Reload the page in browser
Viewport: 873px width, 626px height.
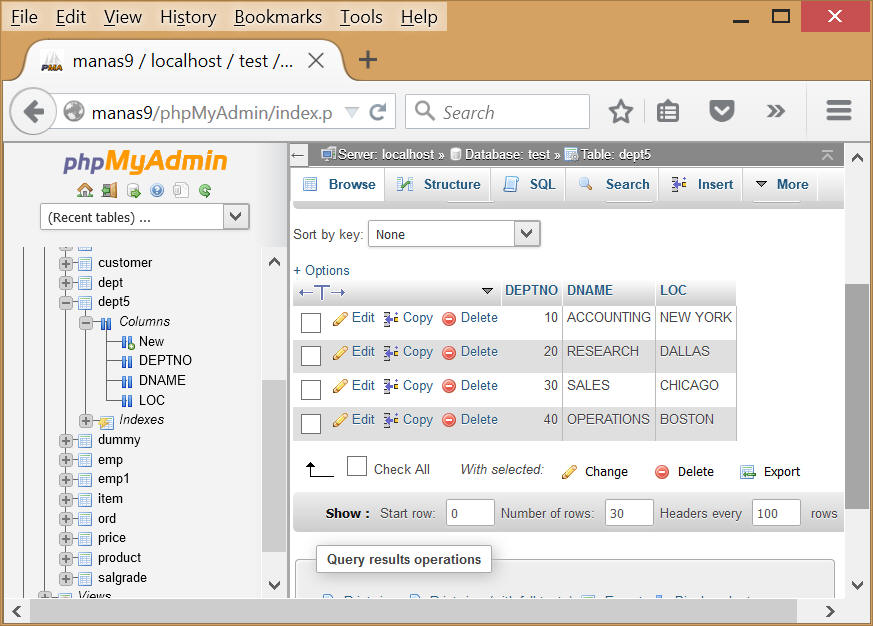[x=378, y=113]
